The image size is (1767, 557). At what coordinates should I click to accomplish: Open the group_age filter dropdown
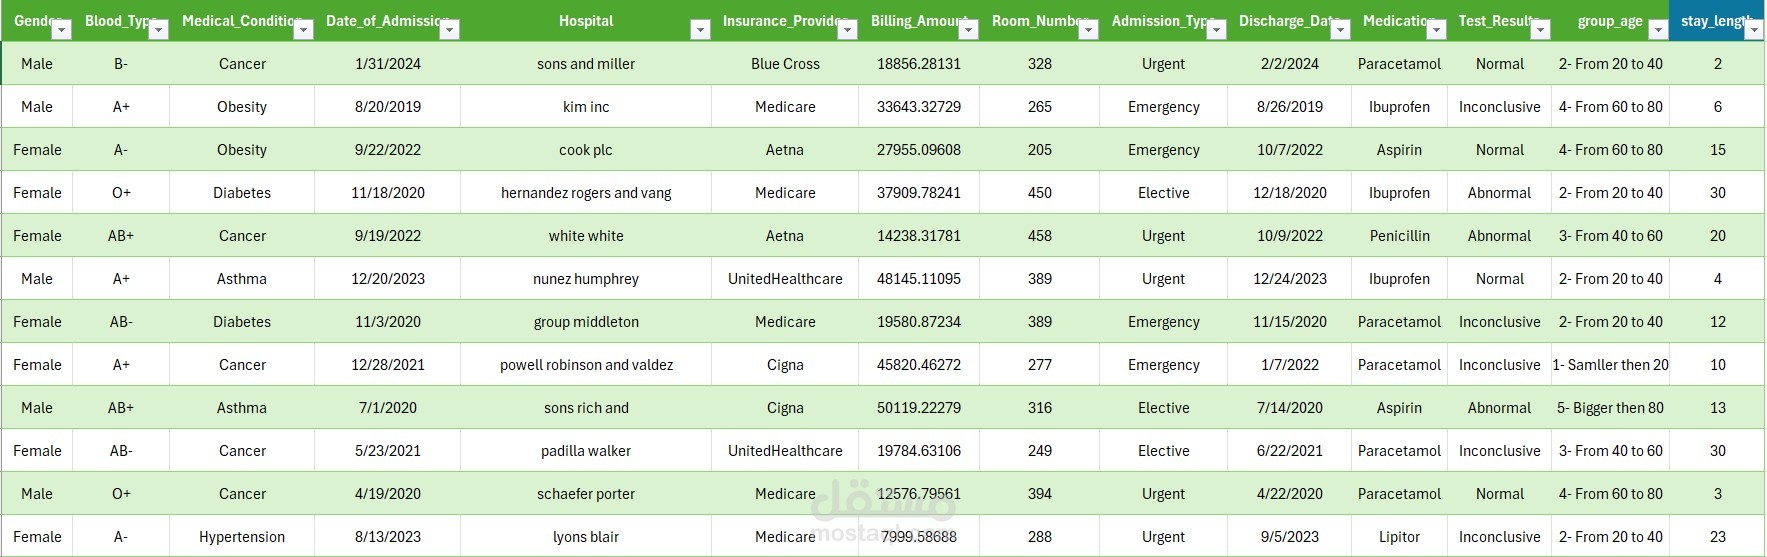pyautogui.click(x=1658, y=30)
